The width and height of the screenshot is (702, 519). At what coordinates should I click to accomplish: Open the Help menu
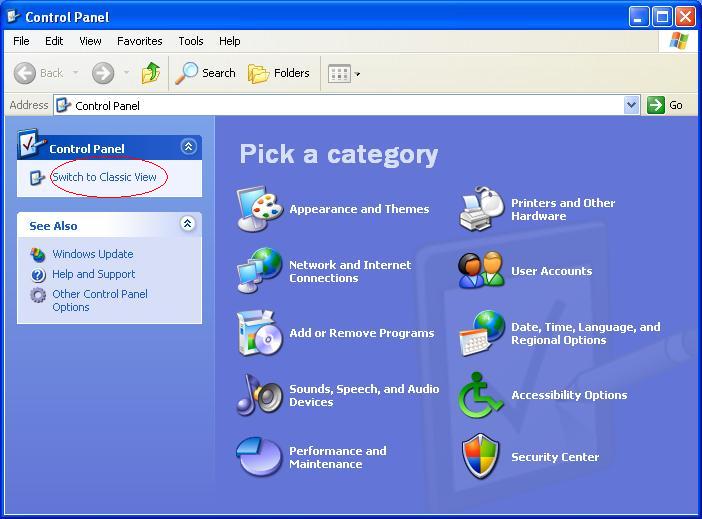pyautogui.click(x=230, y=41)
